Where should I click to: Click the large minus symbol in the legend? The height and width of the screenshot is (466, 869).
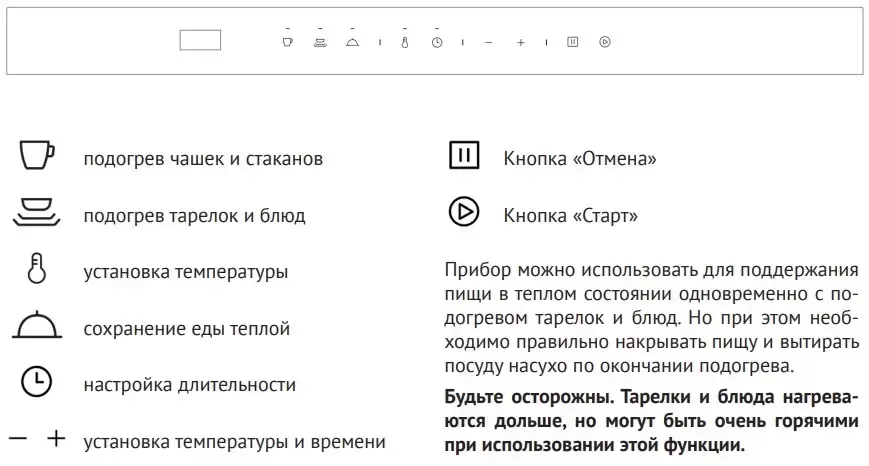17,439
